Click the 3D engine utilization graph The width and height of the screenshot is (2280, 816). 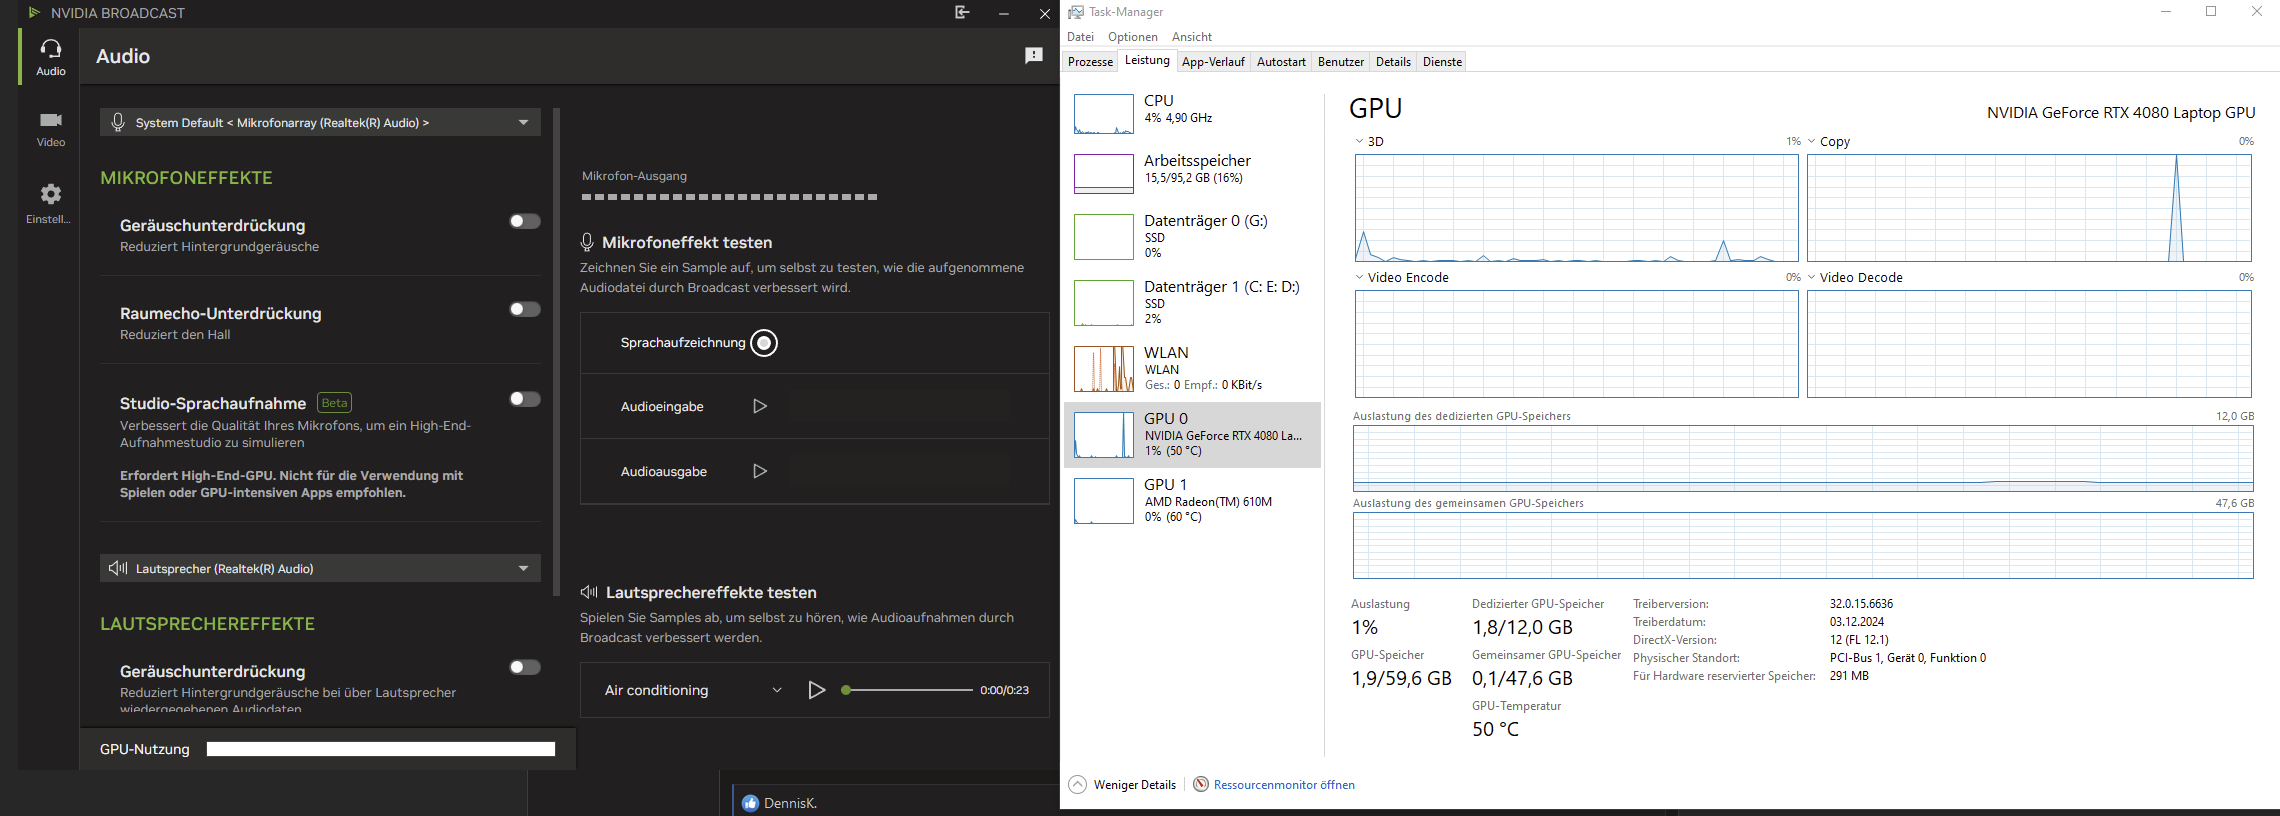pyautogui.click(x=1576, y=208)
